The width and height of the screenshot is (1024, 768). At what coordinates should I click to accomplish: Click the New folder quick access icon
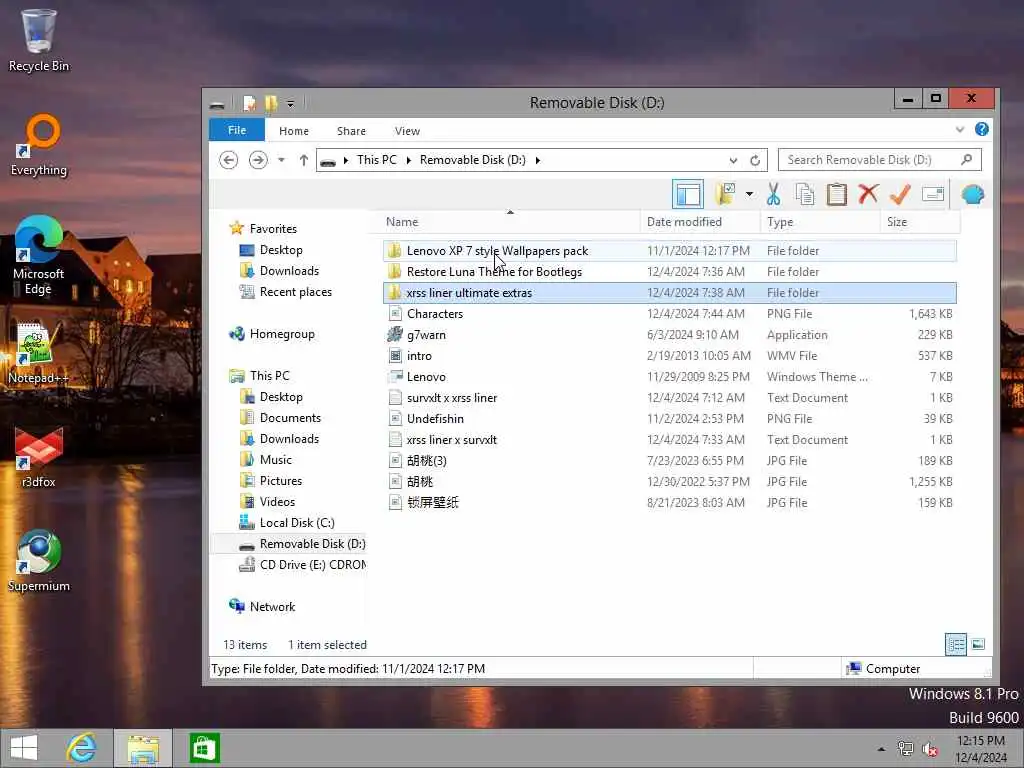(x=271, y=103)
